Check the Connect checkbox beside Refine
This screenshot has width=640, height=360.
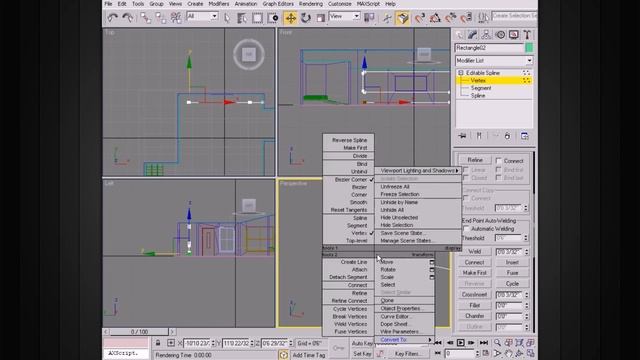(499, 160)
